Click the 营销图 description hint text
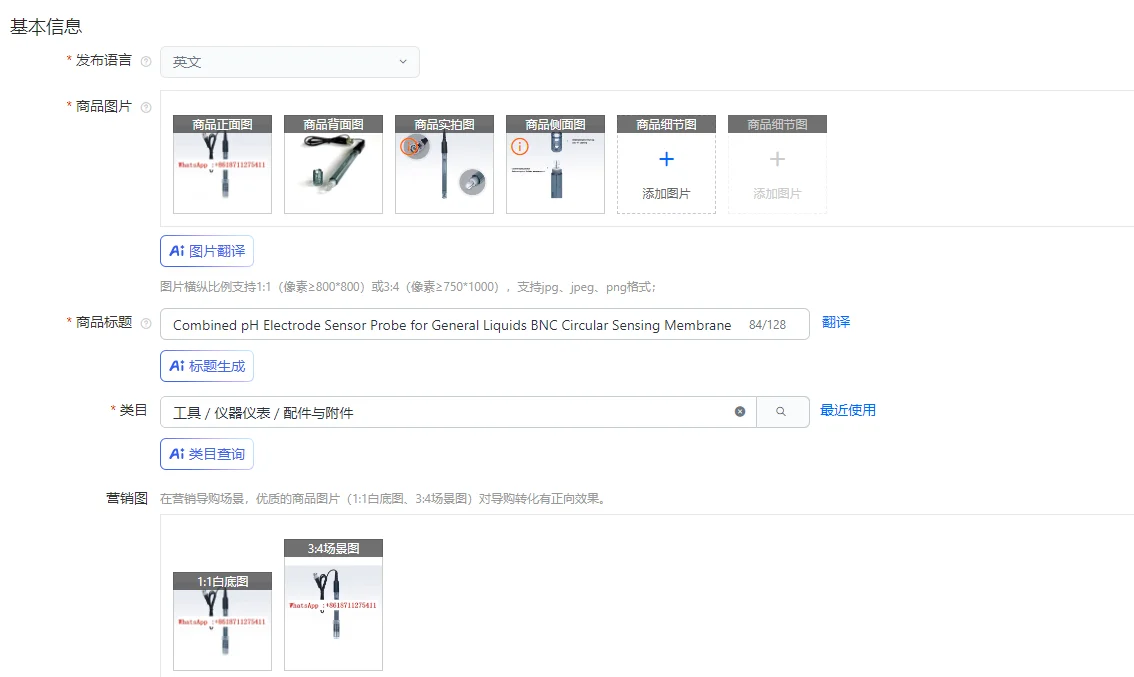This screenshot has height=677, width=1134. pyautogui.click(x=383, y=498)
